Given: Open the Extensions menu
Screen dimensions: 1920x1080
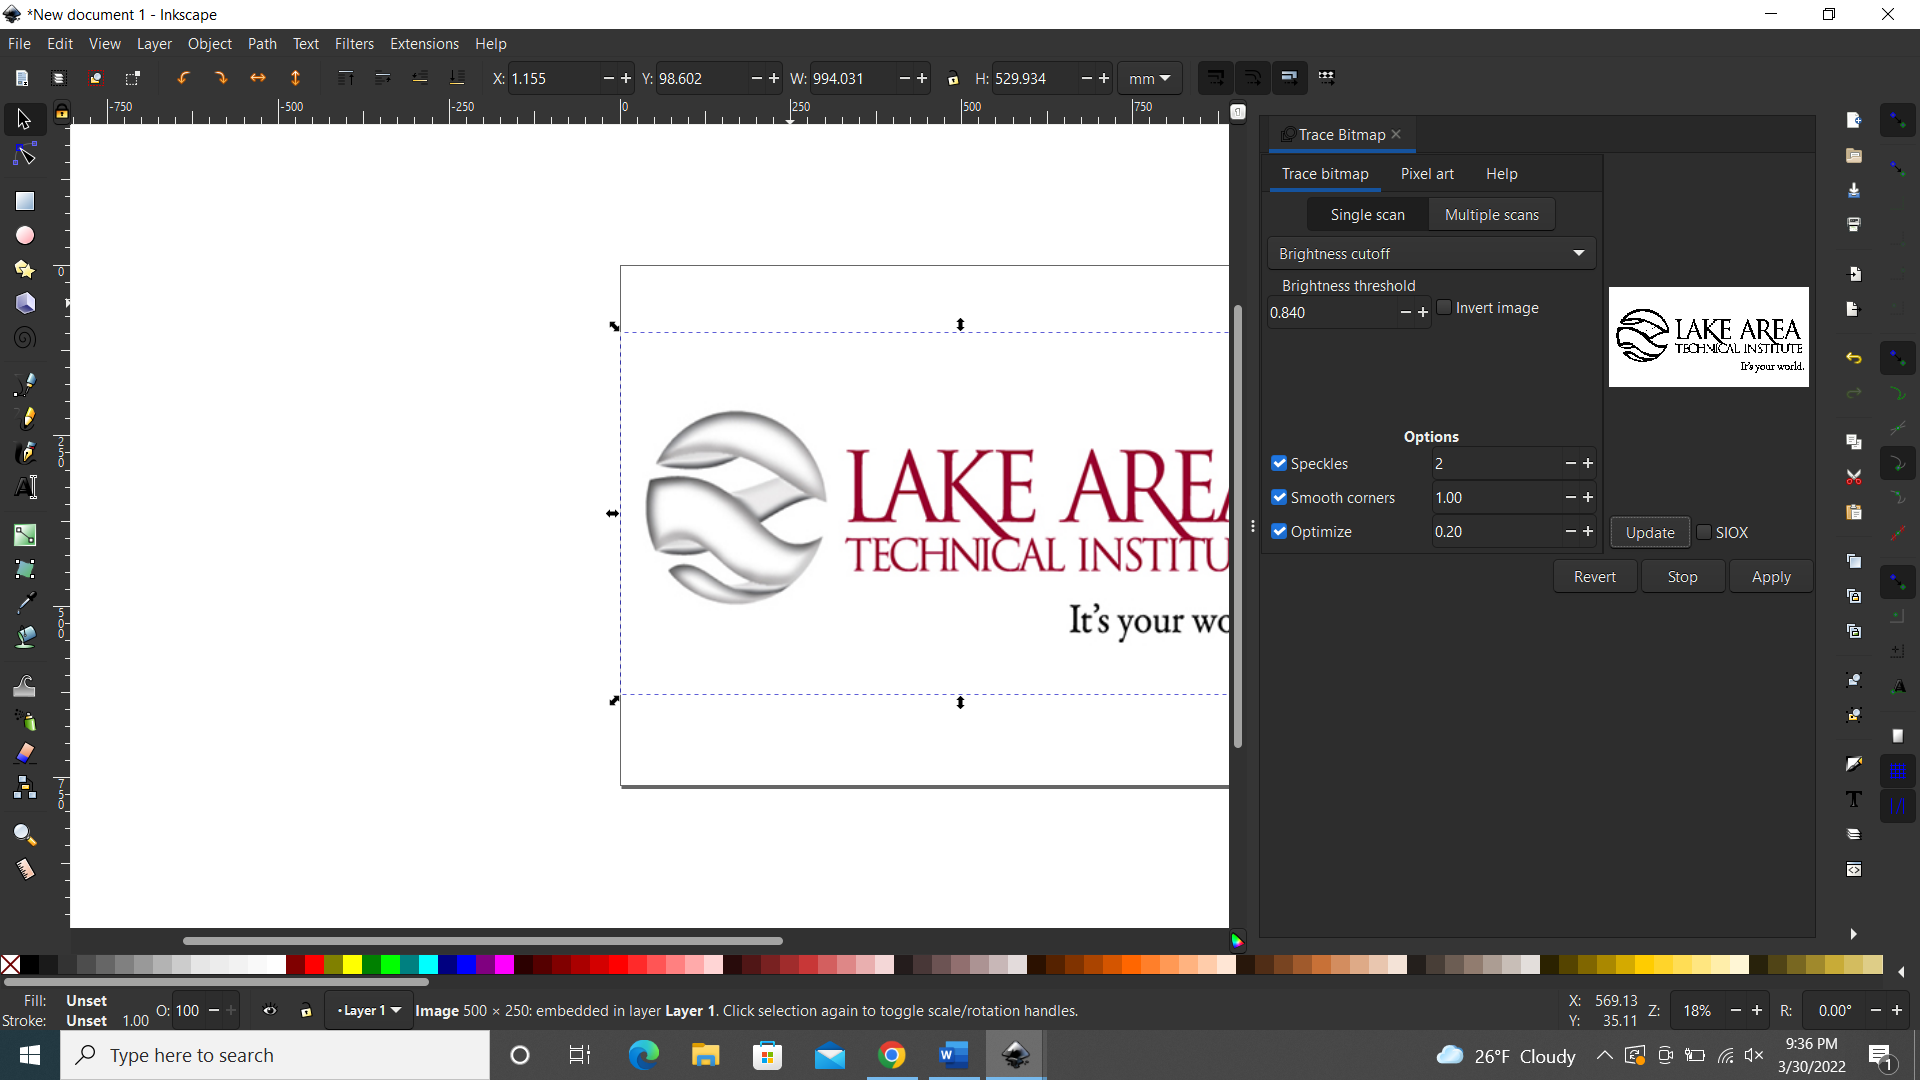Looking at the screenshot, I should 424,43.
